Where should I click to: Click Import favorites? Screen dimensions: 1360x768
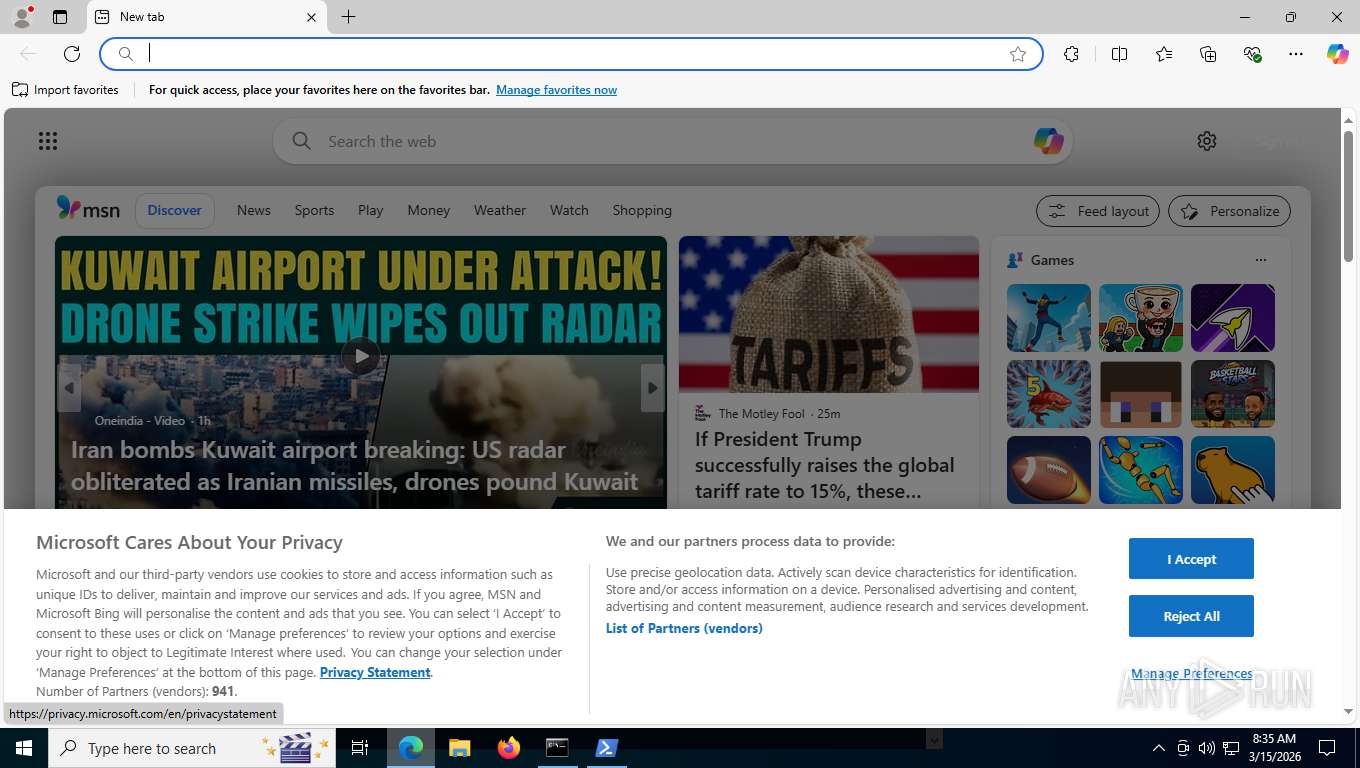pyautogui.click(x=65, y=90)
